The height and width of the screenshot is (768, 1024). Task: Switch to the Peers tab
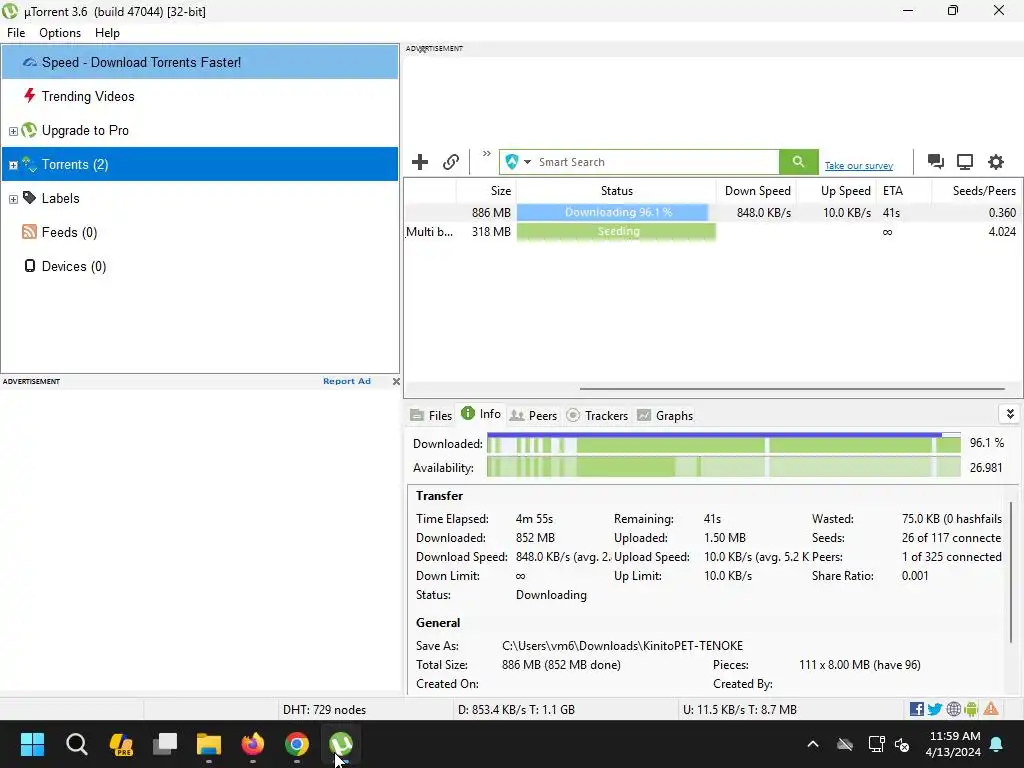534,415
